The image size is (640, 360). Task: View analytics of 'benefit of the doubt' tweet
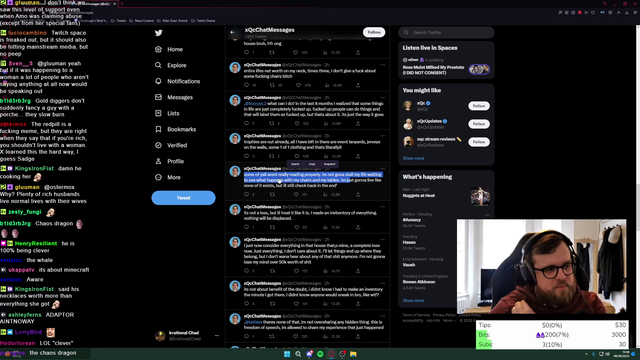tap(326, 304)
